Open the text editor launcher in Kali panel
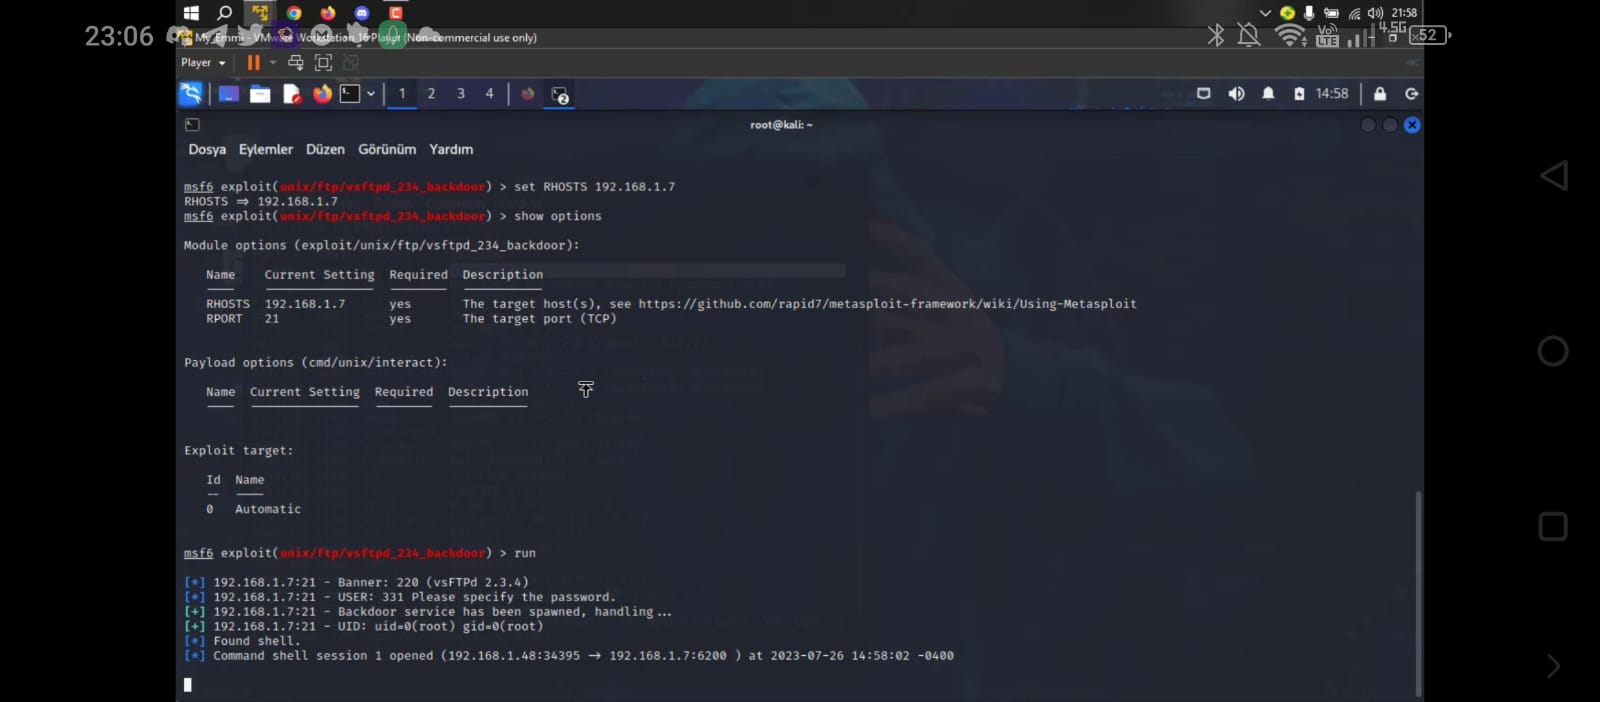The height and width of the screenshot is (702, 1600). [292, 94]
